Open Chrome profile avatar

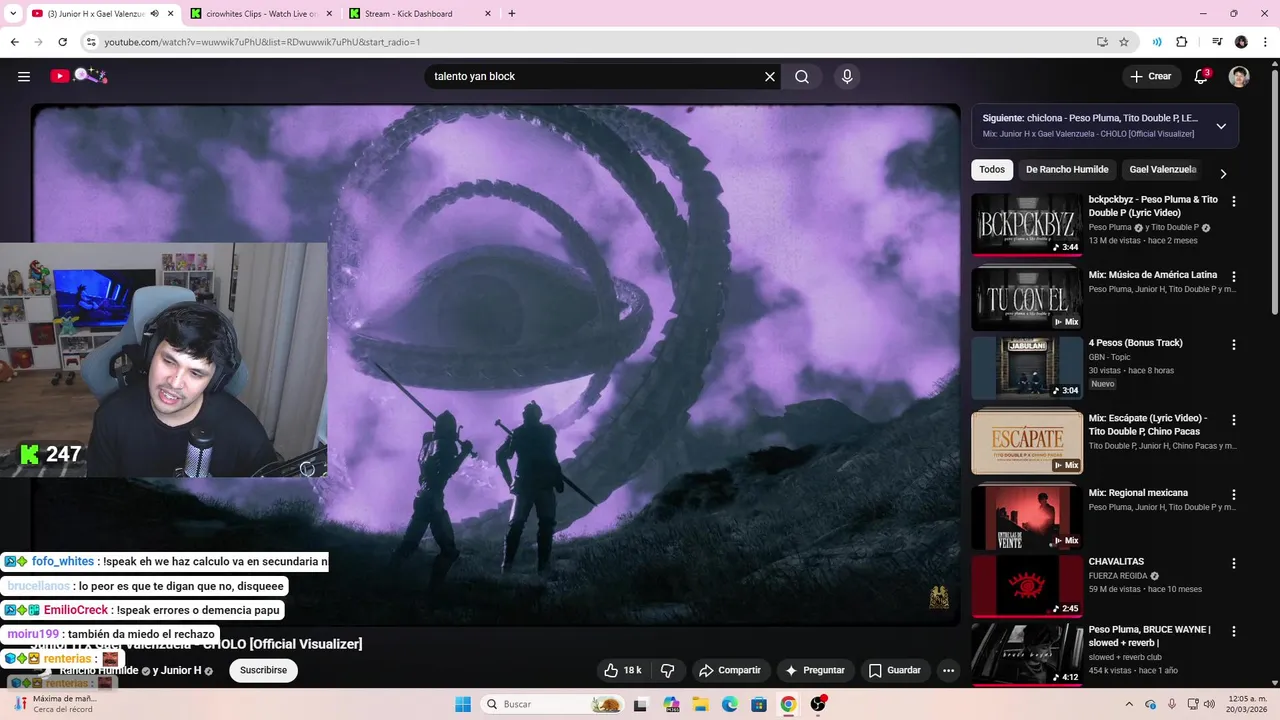tap(1241, 42)
